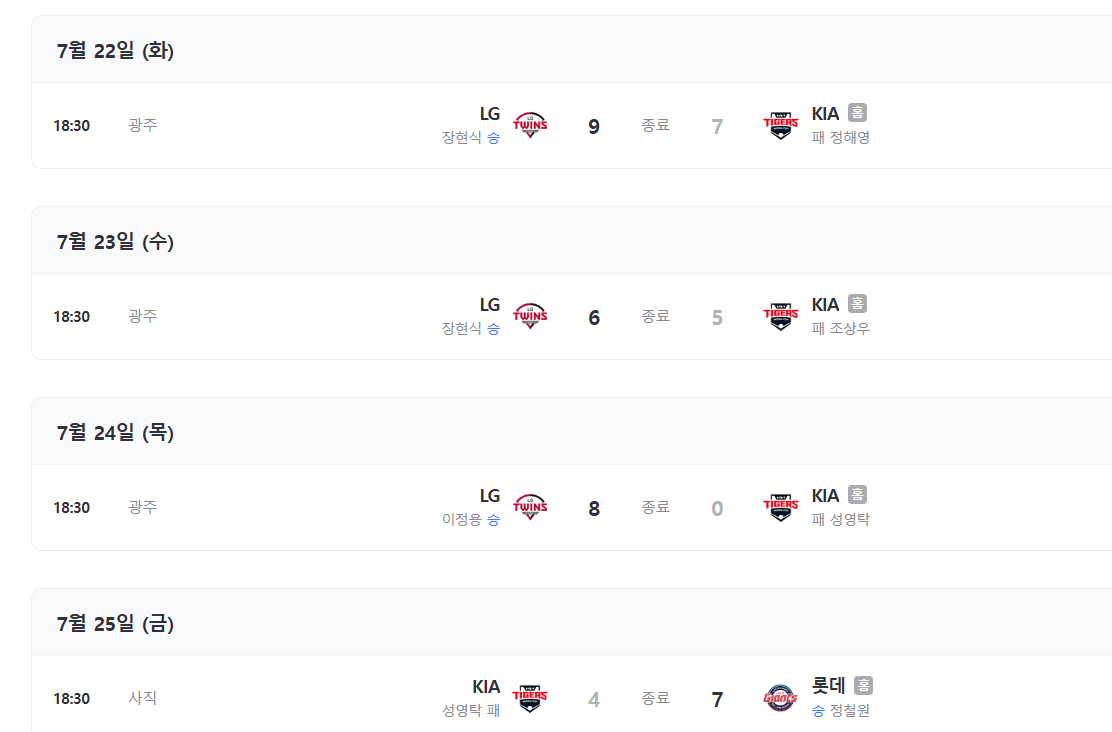This screenshot has width=1112, height=732.
Task: Click LG Twins logo in July 23 game
Action: tap(530, 316)
